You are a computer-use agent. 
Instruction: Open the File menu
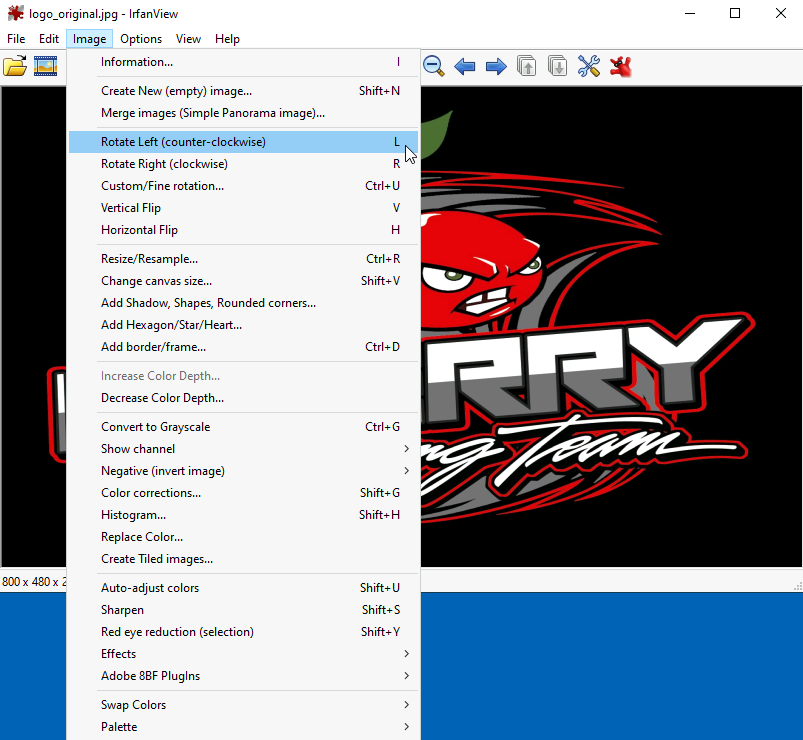16,39
